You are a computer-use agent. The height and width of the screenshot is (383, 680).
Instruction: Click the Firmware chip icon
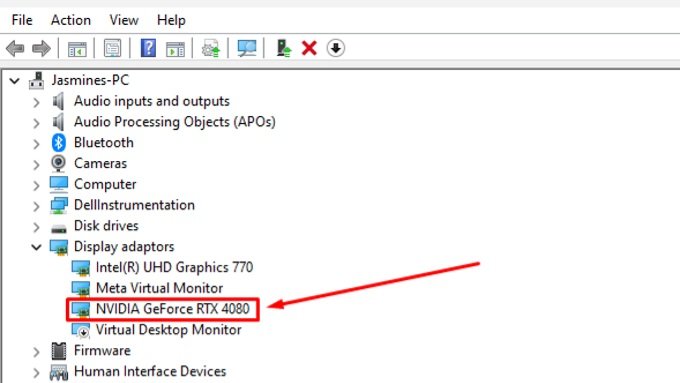click(x=59, y=351)
